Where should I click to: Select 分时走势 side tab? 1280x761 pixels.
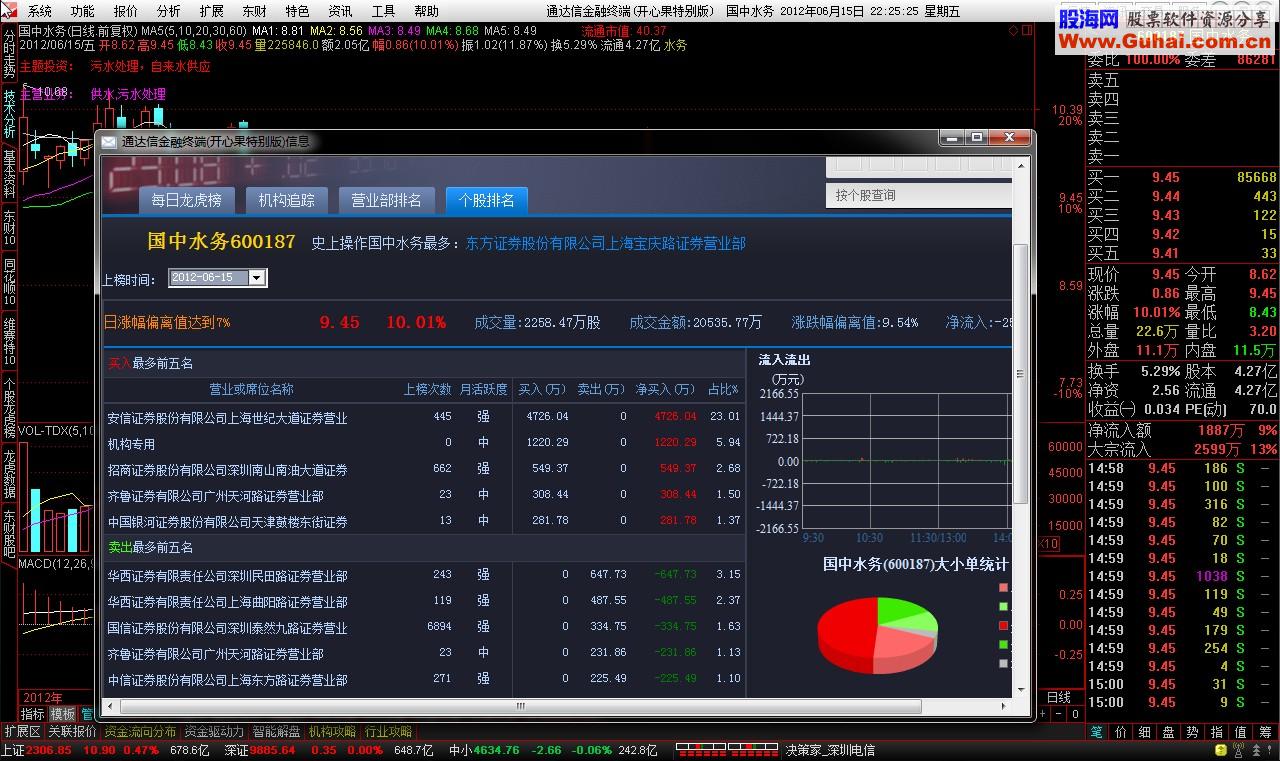point(9,54)
